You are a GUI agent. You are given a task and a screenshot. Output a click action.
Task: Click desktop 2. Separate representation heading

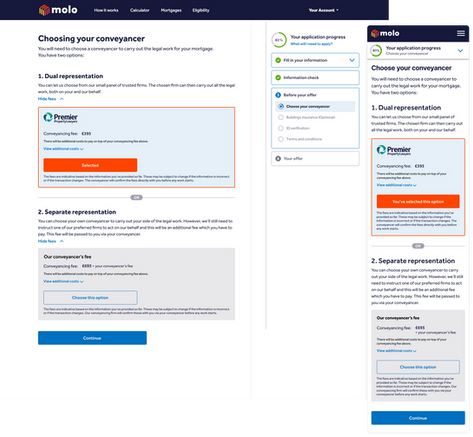pos(77,212)
